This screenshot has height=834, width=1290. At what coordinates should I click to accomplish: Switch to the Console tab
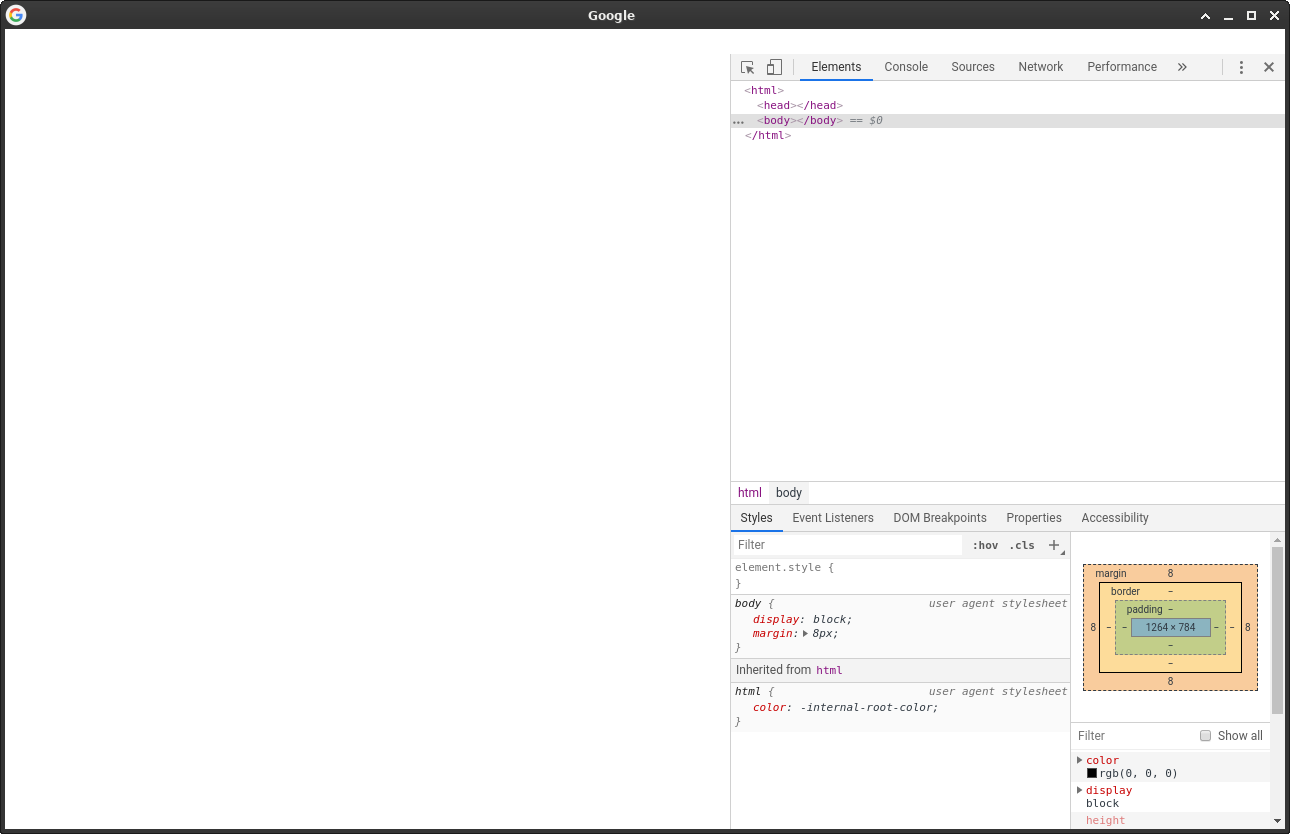point(905,66)
